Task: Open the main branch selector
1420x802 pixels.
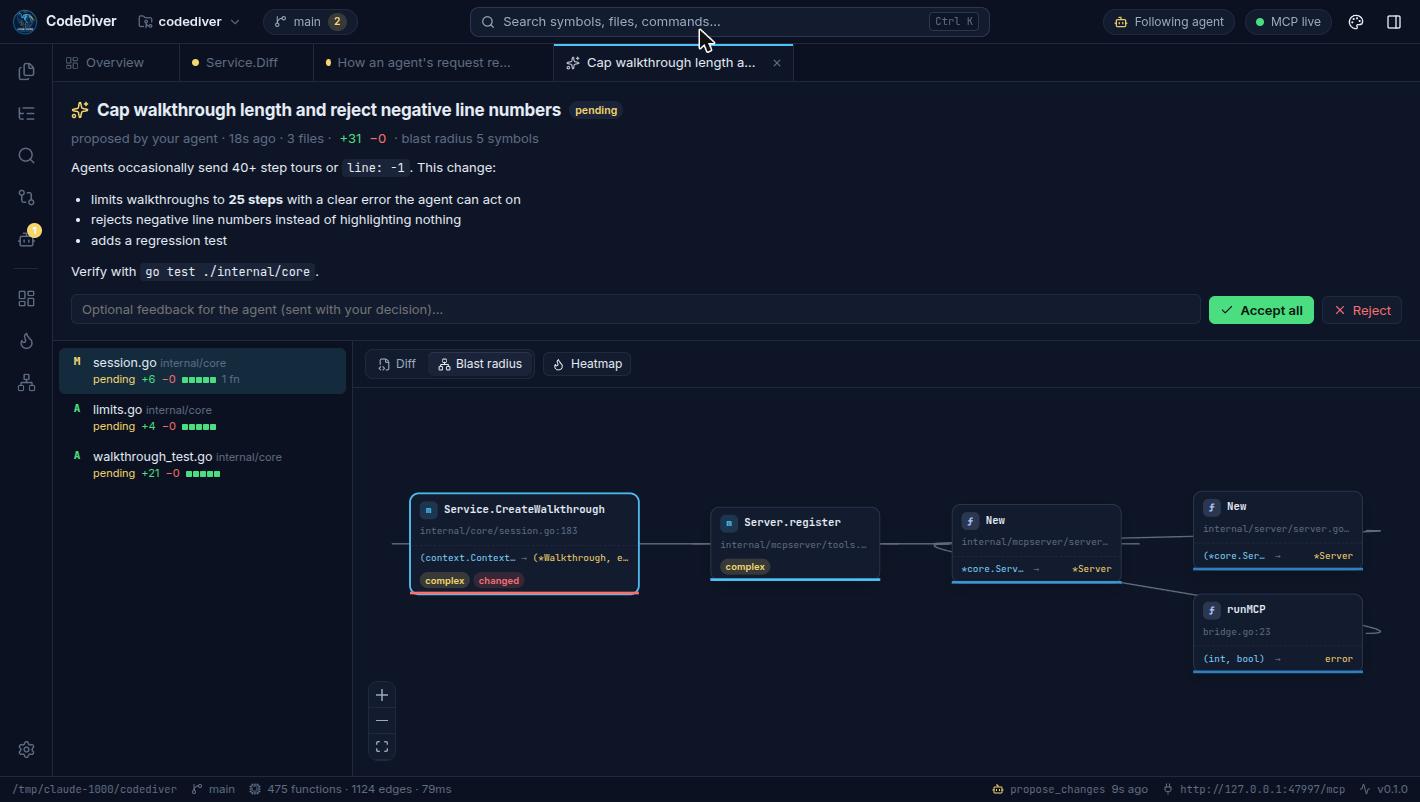Action: point(310,21)
